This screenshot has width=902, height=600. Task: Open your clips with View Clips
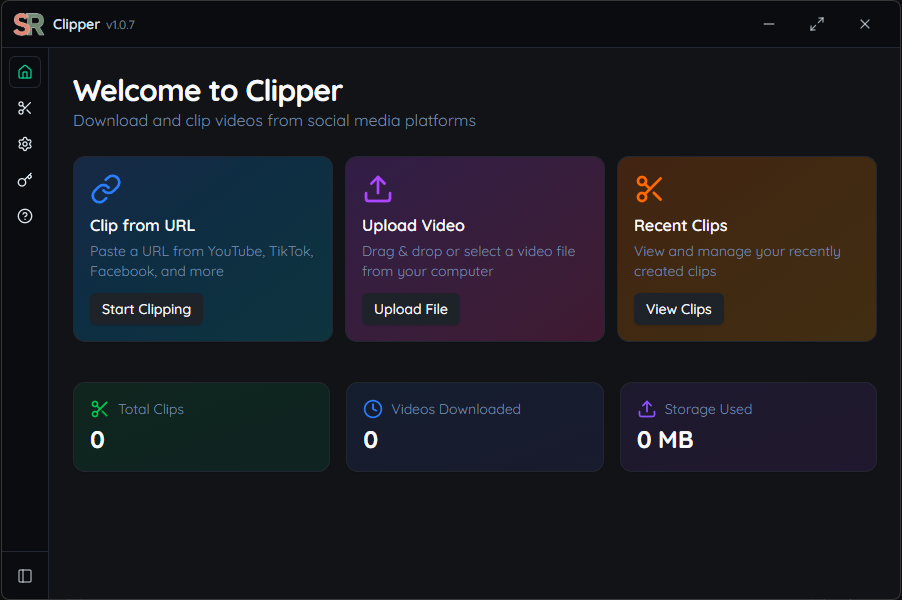(x=678, y=309)
